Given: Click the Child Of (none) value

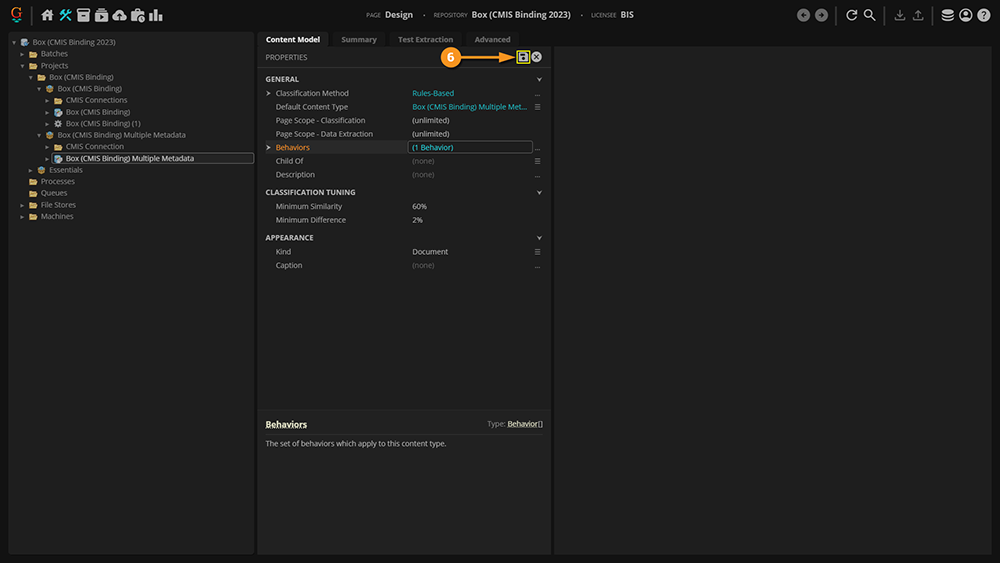Looking at the screenshot, I should click(423, 161).
